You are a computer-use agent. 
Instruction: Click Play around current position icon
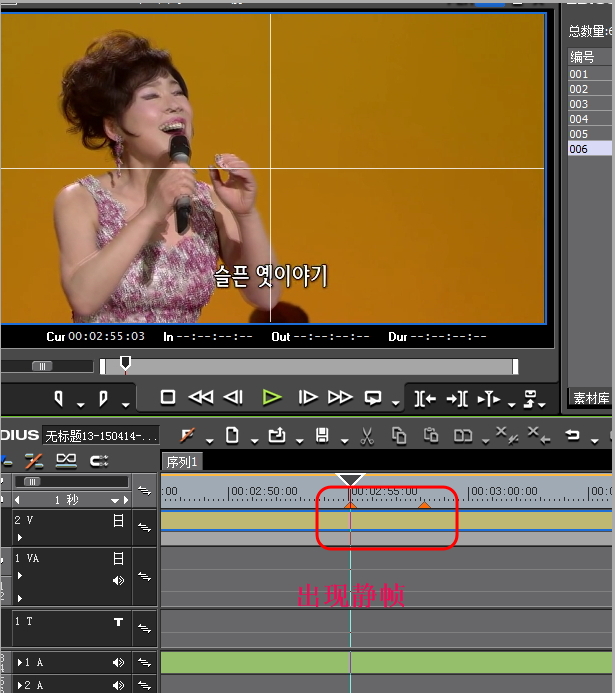coord(489,399)
